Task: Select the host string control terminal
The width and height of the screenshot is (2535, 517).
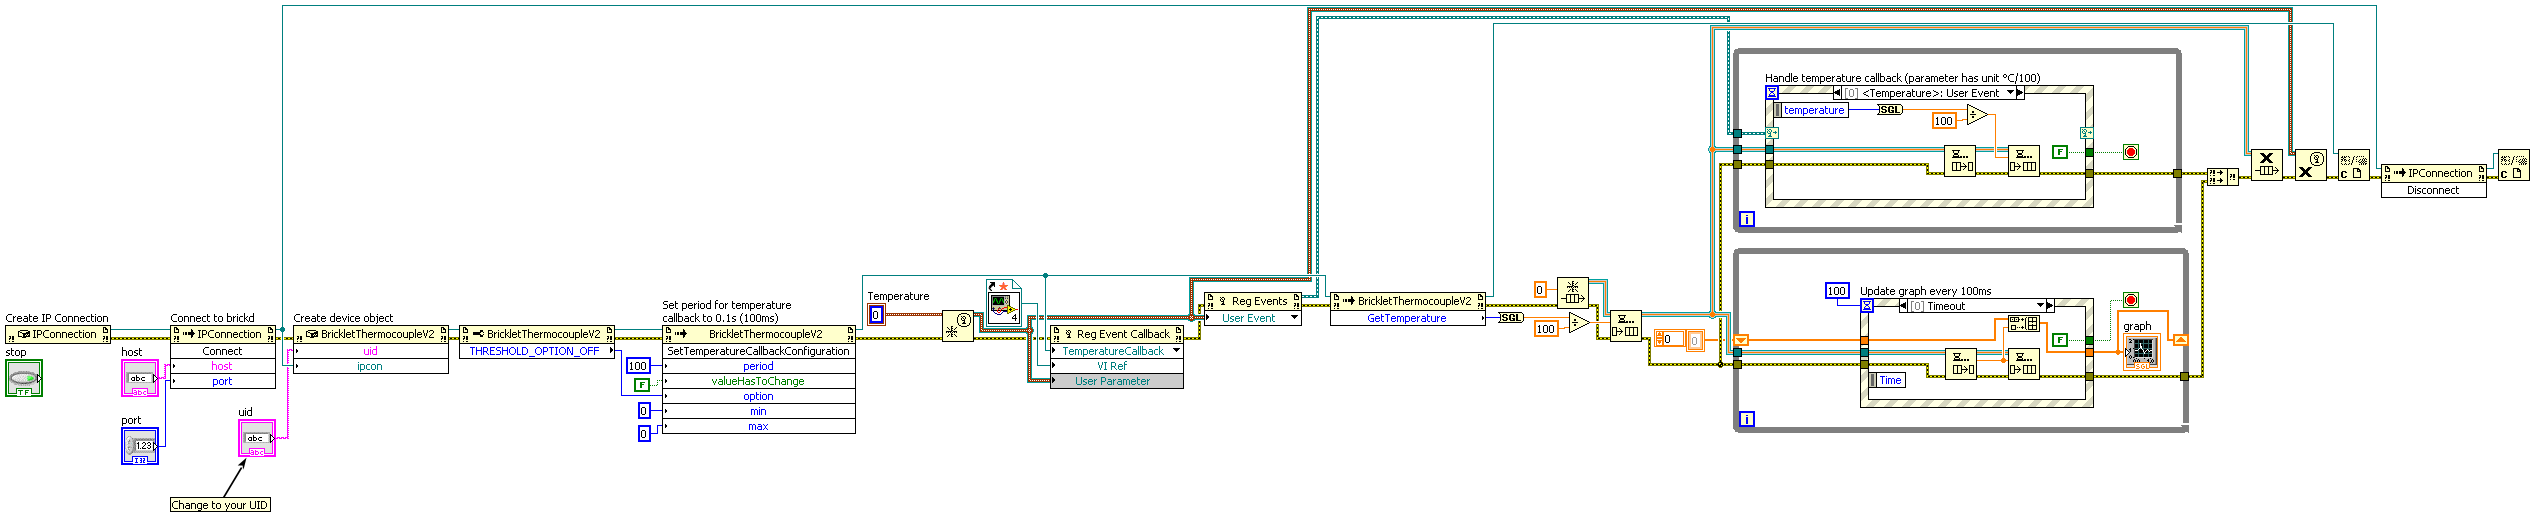Action: tap(139, 378)
